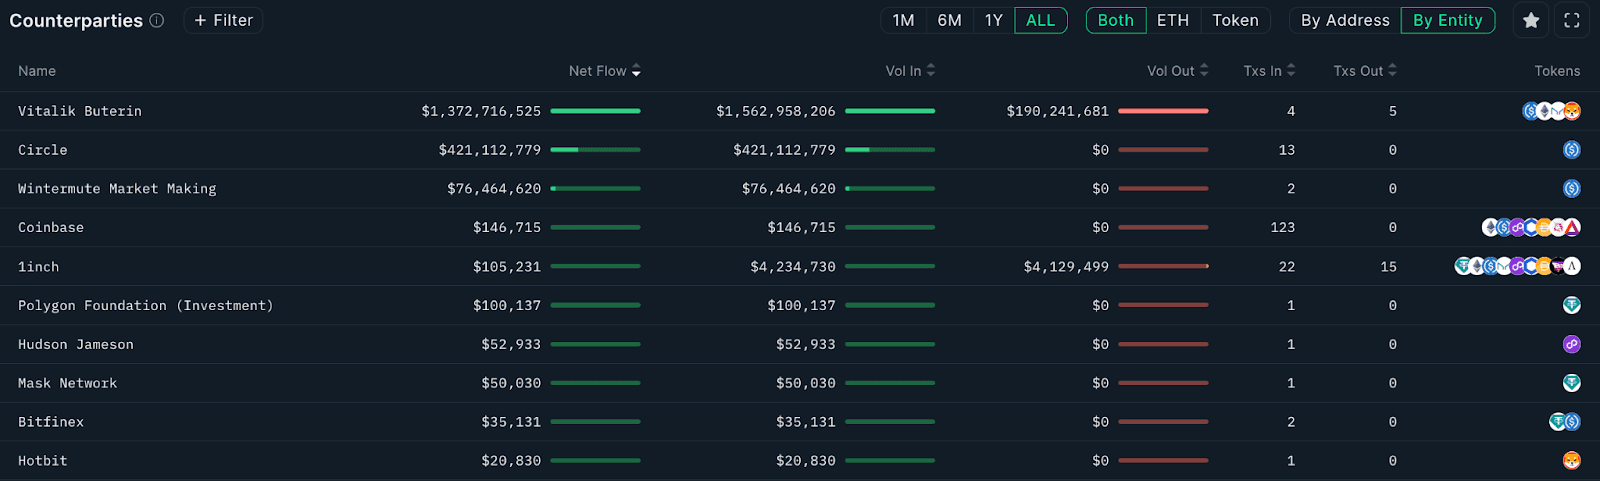Click Circle Txs In value 13
Screen dimensions: 1600x481
pyautogui.click(x=1287, y=150)
